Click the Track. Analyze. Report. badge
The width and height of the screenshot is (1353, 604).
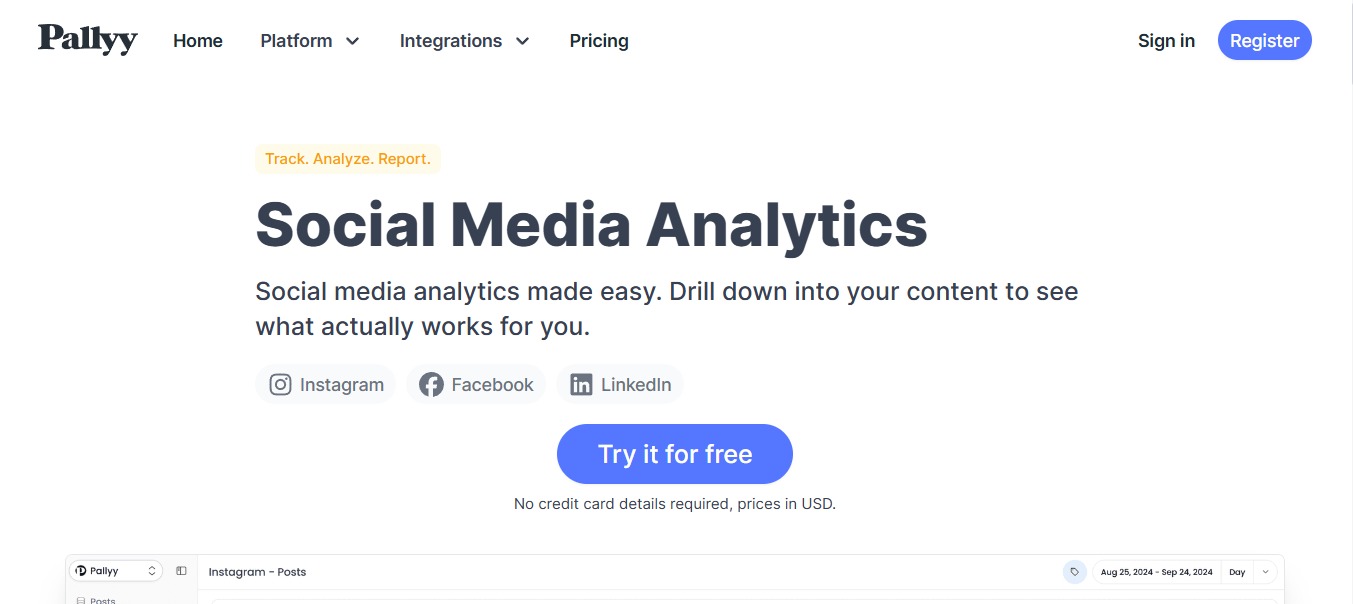pyautogui.click(x=348, y=158)
